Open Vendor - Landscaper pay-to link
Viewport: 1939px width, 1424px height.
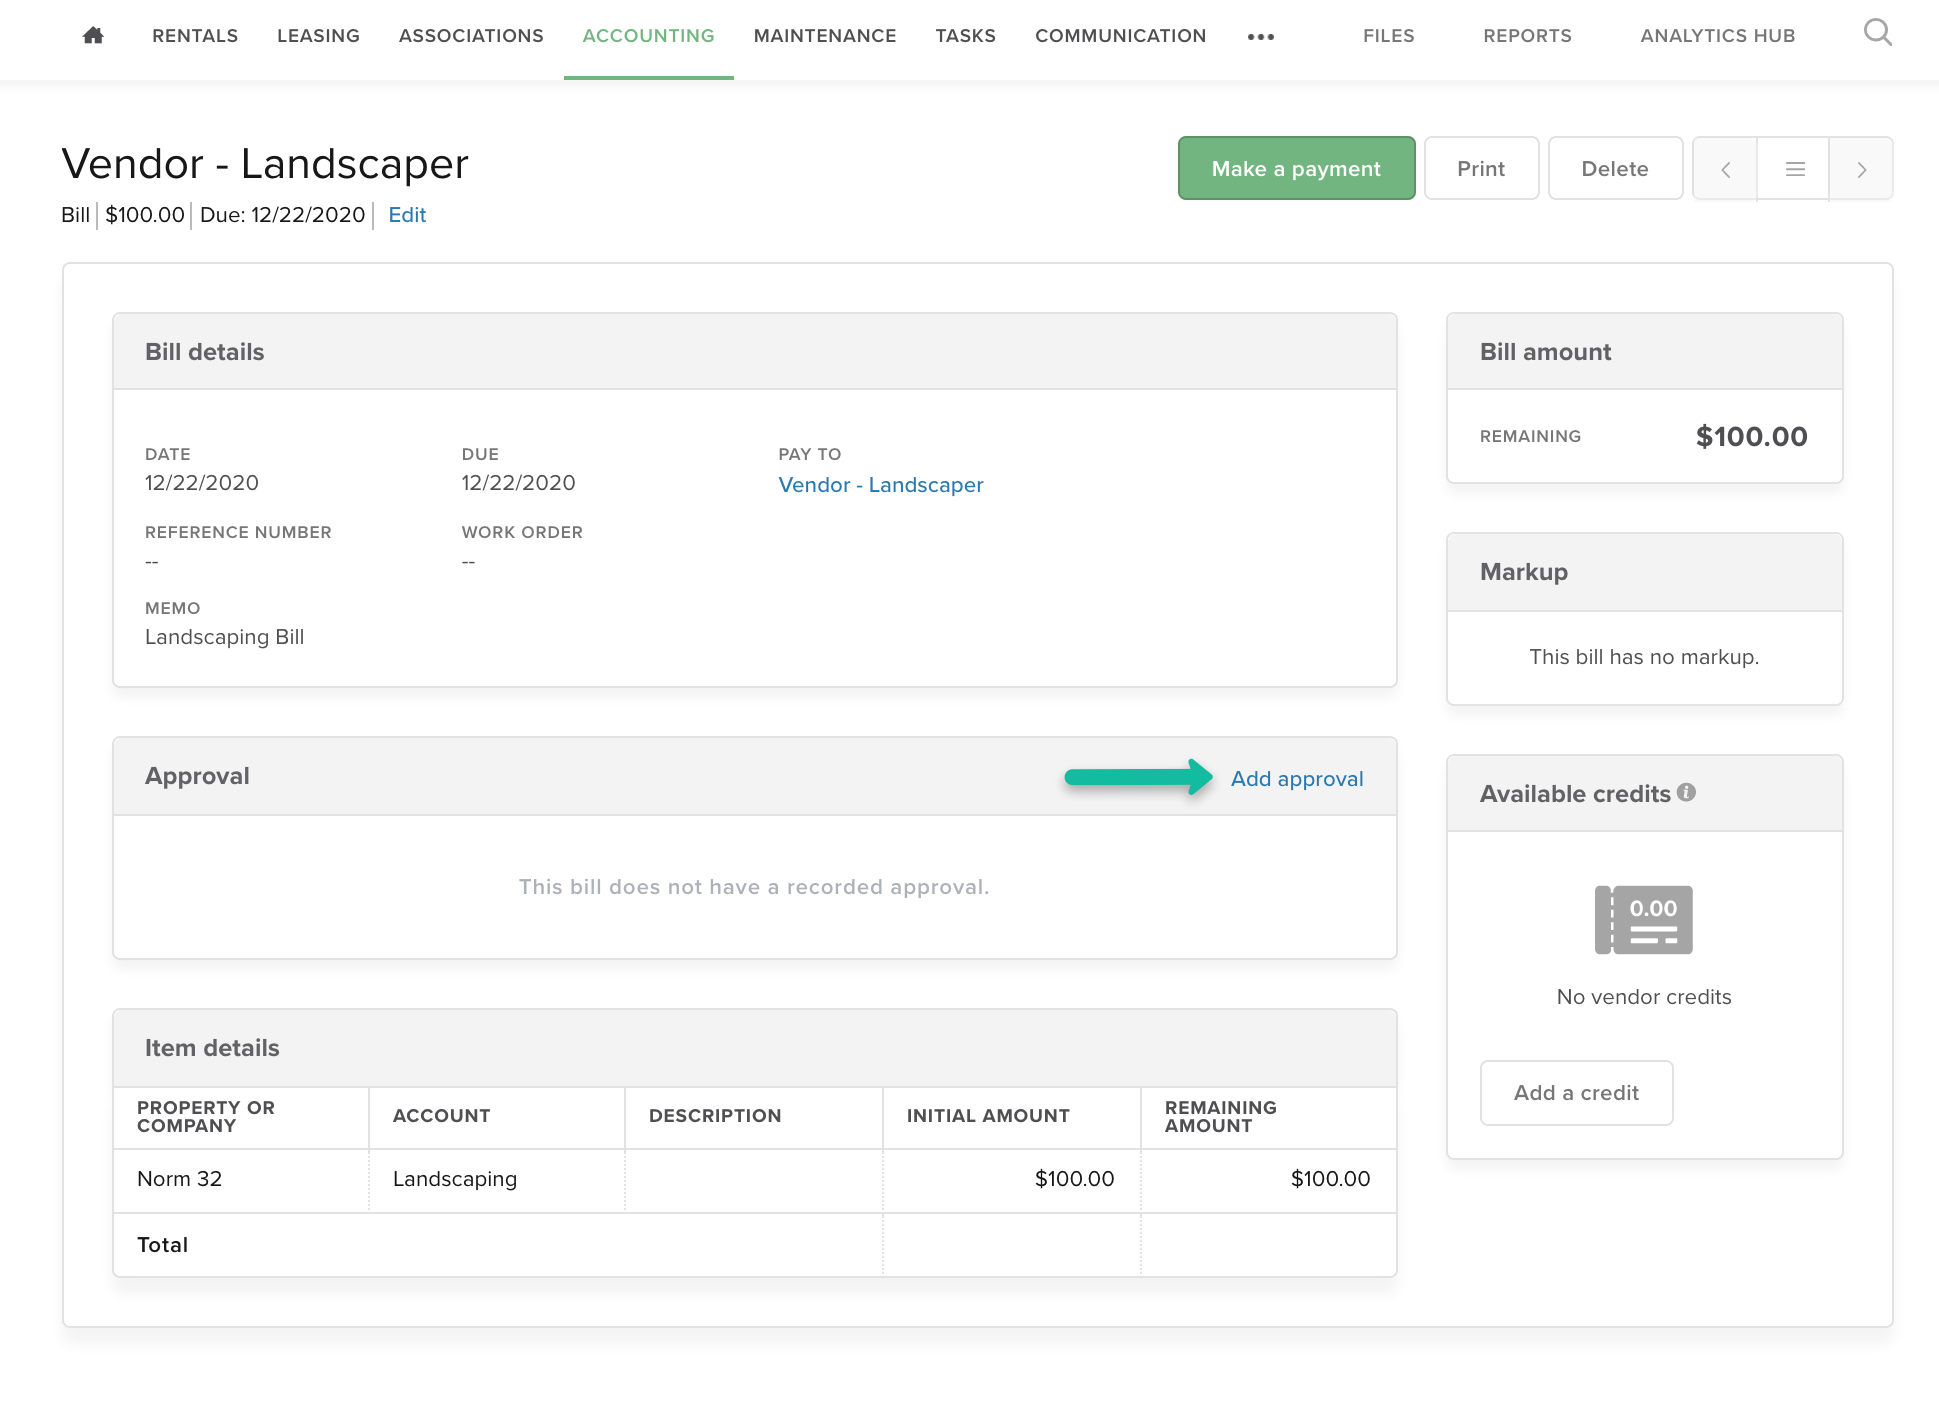point(881,485)
